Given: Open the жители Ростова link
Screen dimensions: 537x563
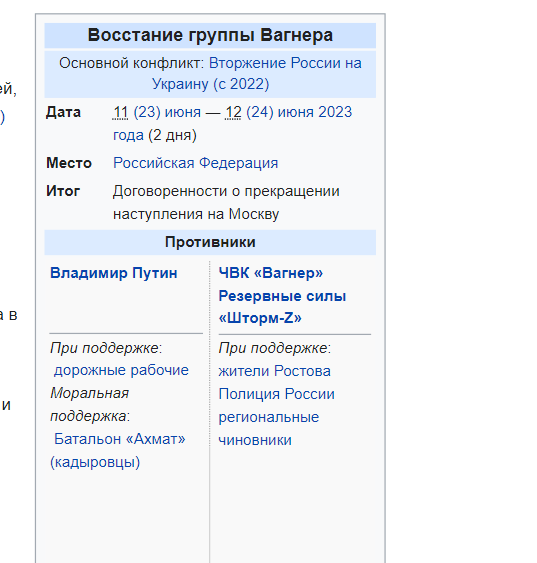Looking at the screenshot, I should 275,371.
